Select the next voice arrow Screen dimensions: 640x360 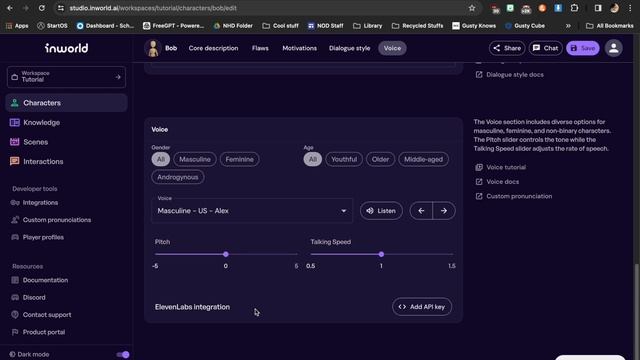[x=444, y=211]
